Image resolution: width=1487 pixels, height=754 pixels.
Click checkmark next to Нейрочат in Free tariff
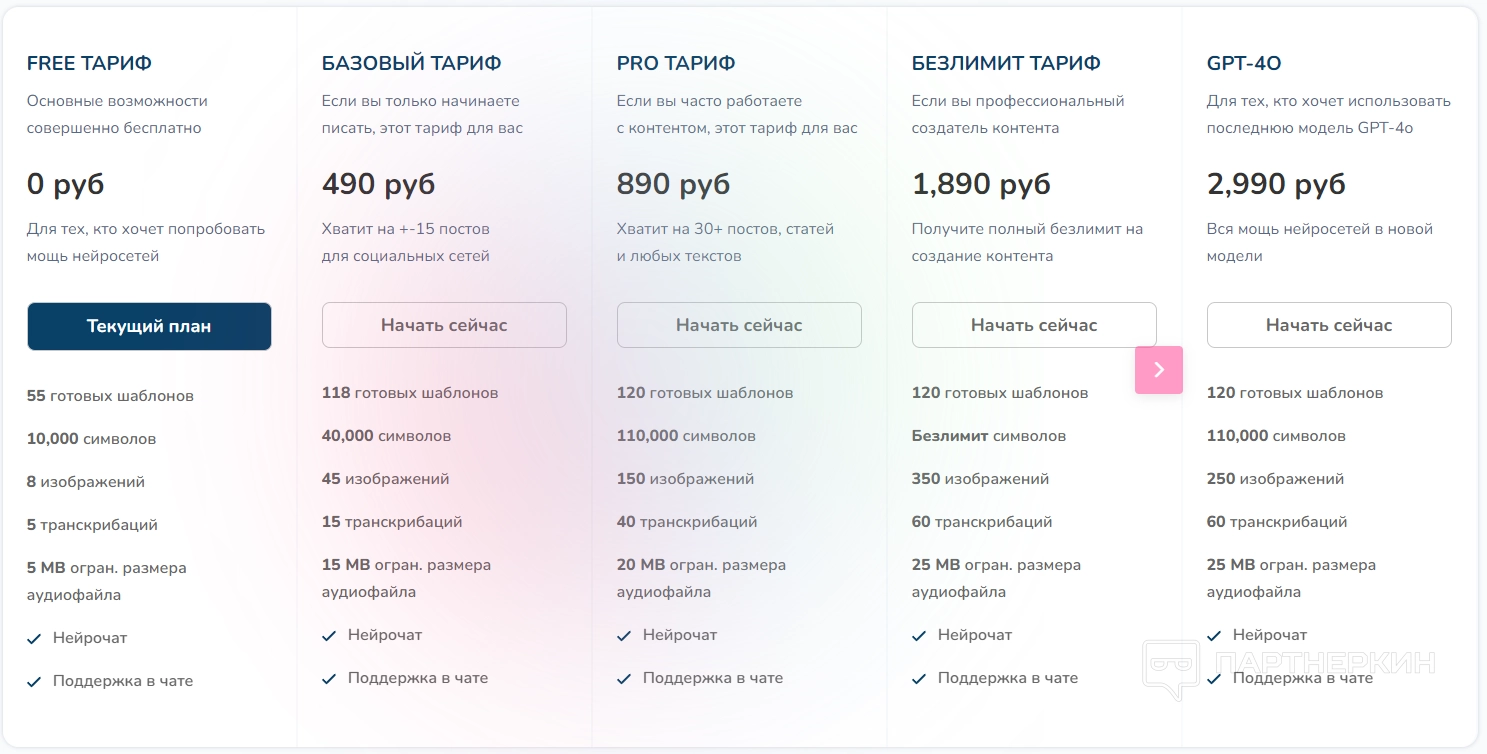coord(34,638)
